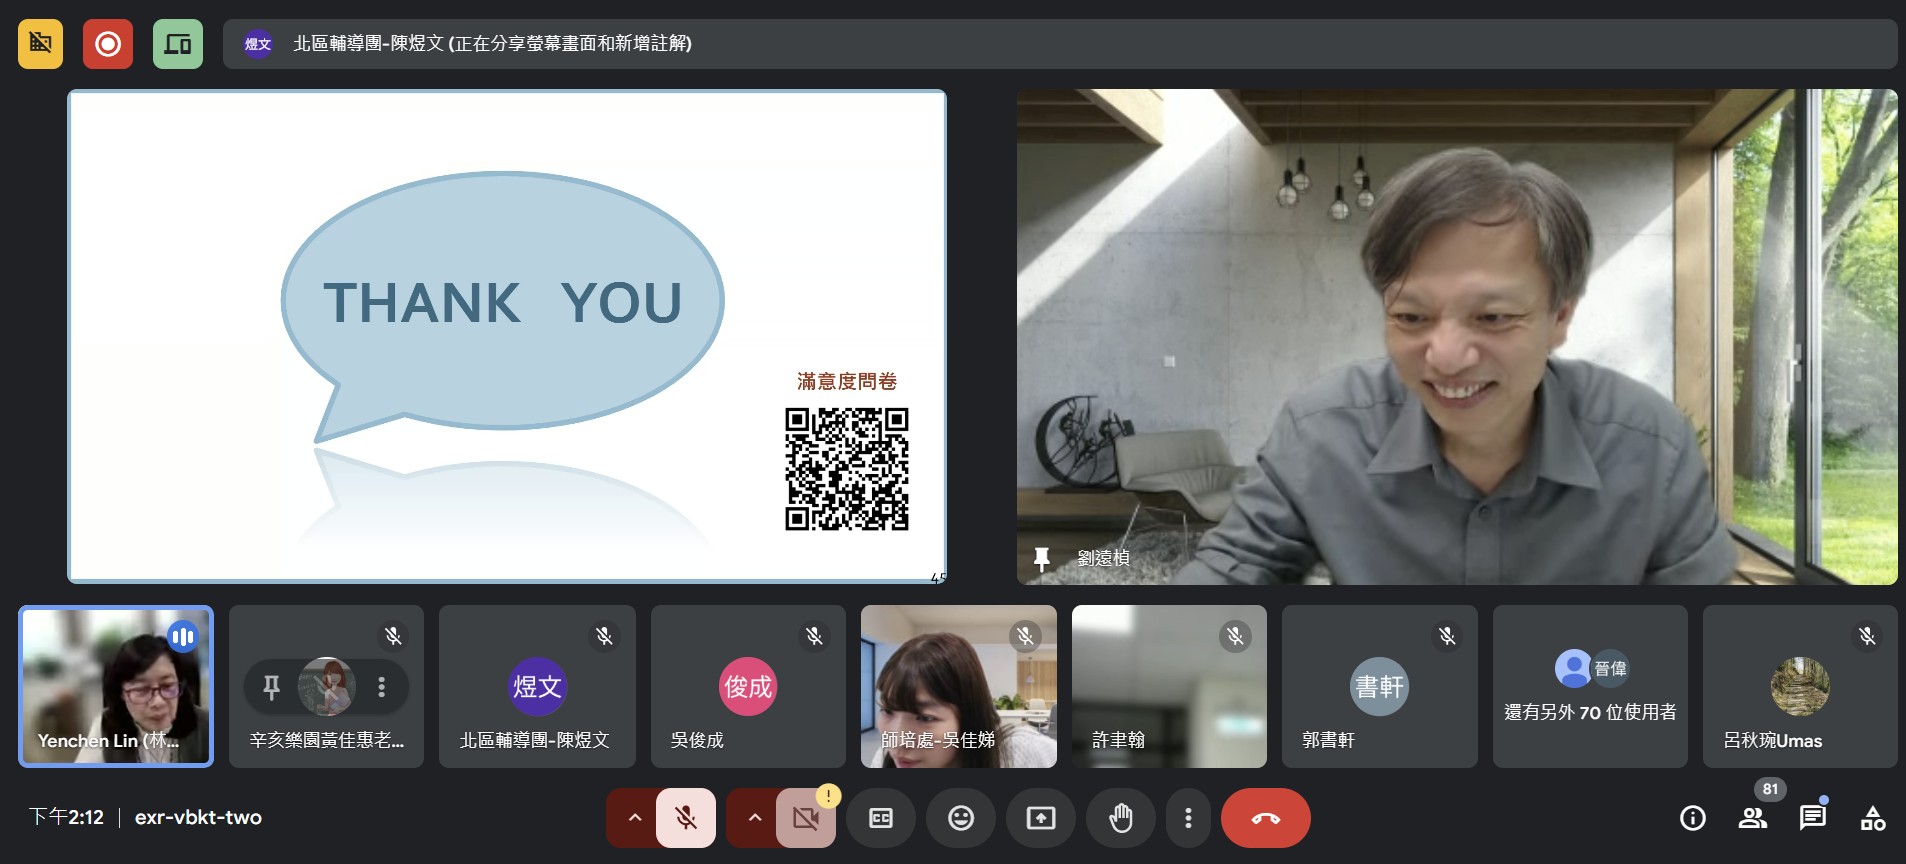Open more options three-dot menu
Image resolution: width=1906 pixels, height=864 pixels.
[1188, 818]
